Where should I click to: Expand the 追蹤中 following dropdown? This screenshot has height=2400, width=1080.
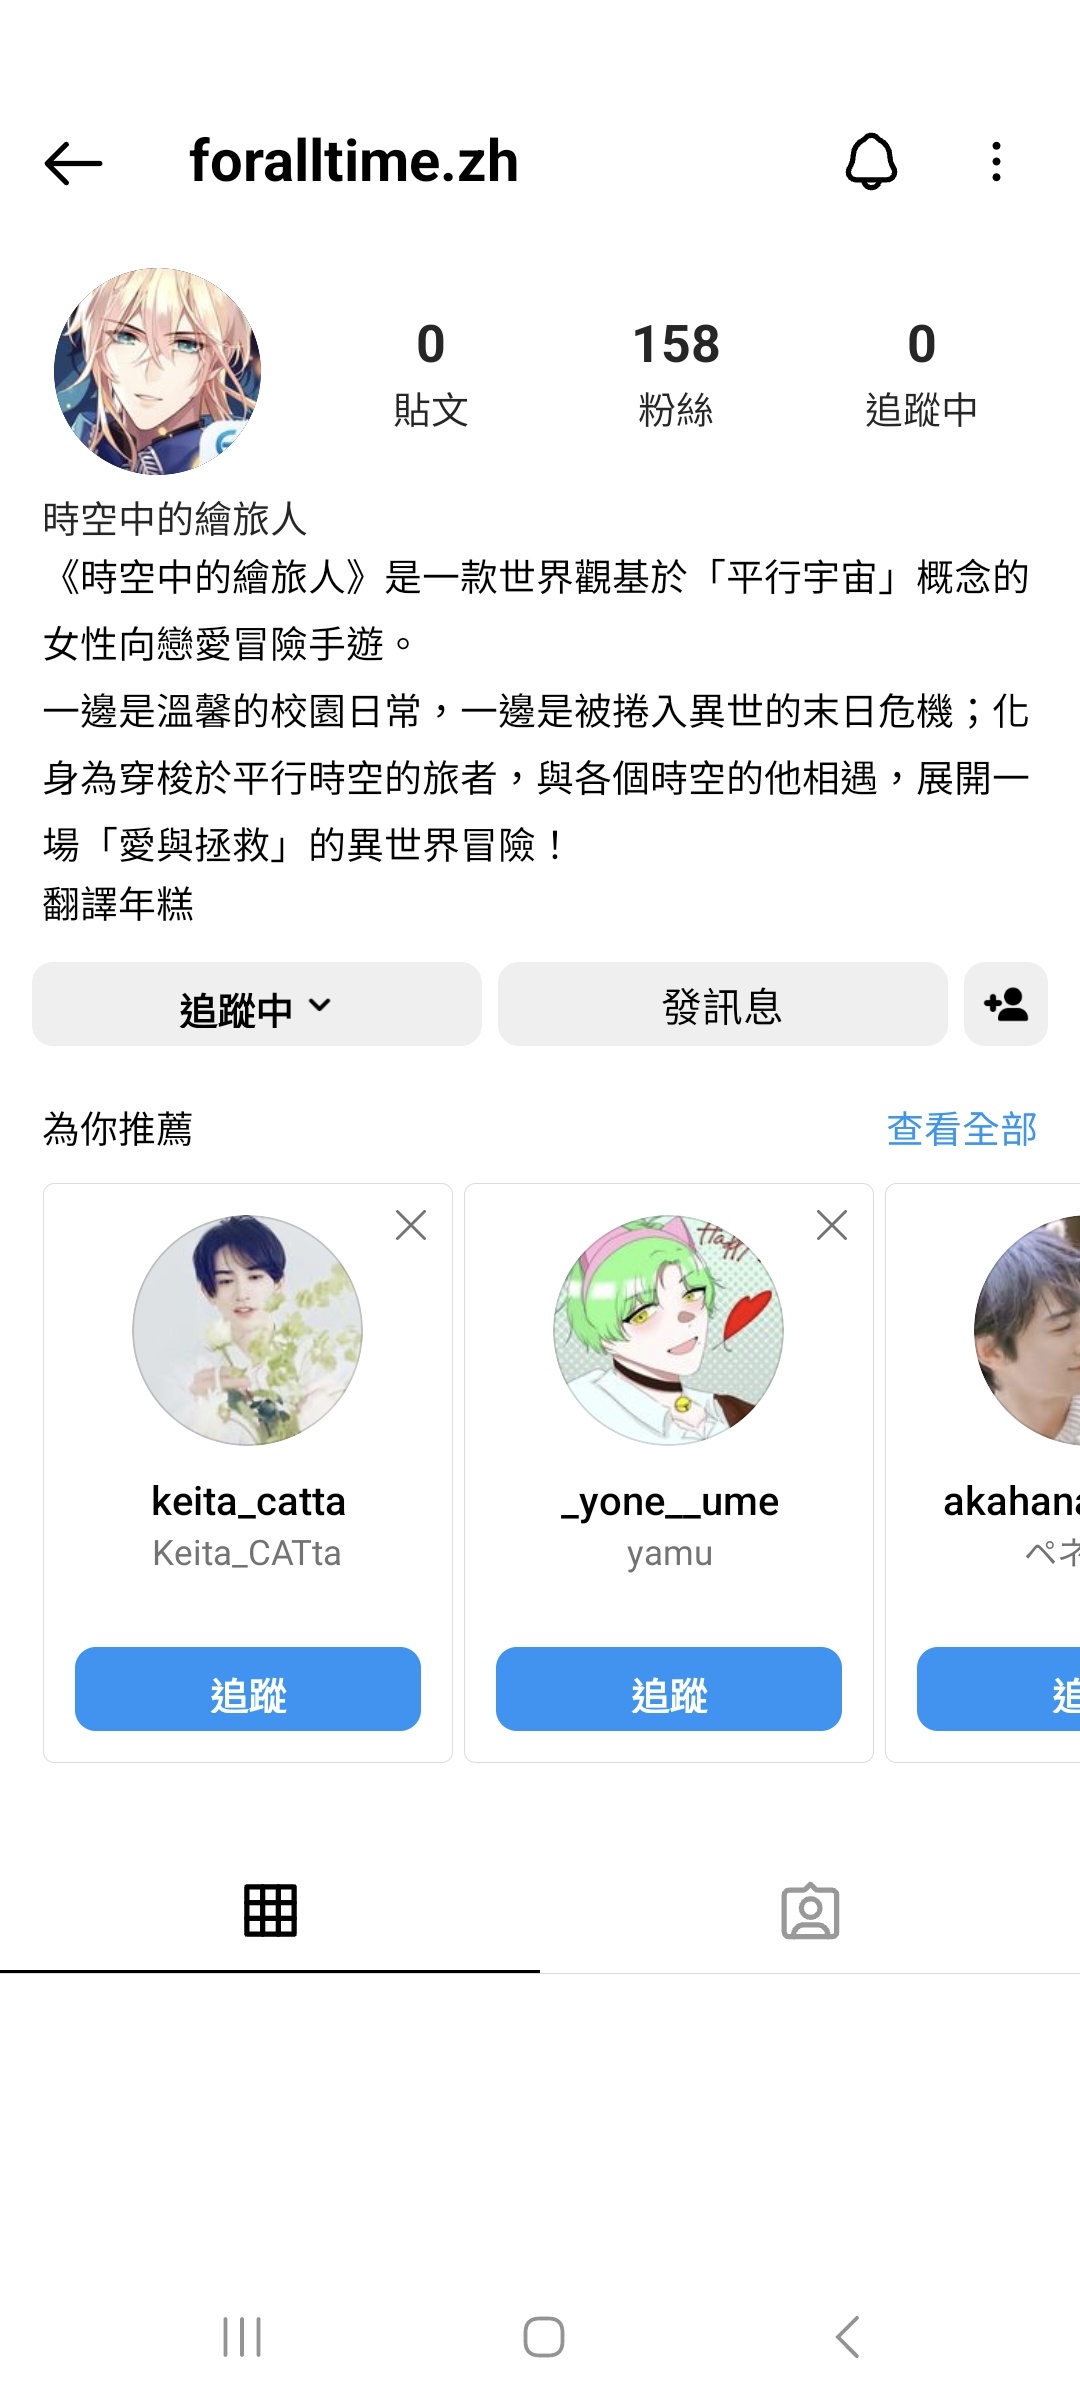[x=257, y=1004]
